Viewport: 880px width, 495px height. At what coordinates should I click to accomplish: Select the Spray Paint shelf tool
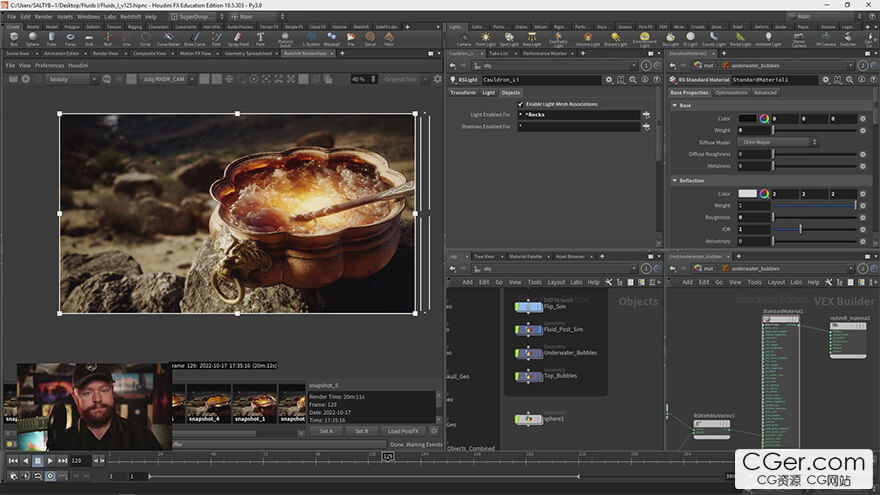tap(238, 39)
